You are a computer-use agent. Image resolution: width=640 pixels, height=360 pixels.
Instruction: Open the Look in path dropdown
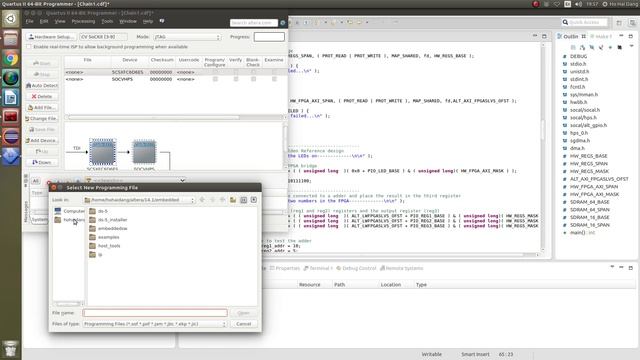(x=139, y=200)
